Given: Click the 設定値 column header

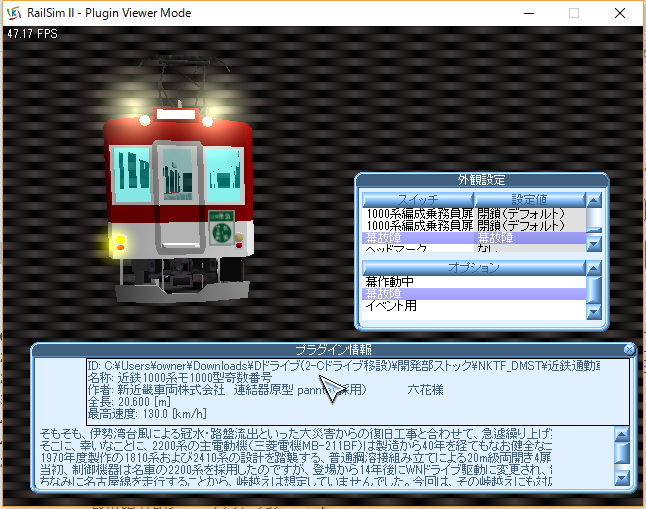Looking at the screenshot, I should tap(529, 200).
